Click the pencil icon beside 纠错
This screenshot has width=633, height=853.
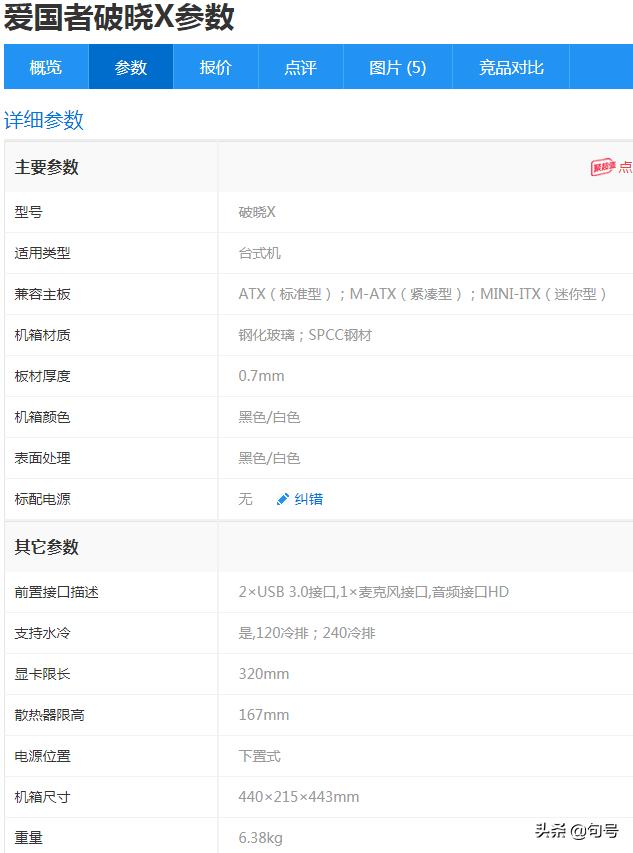(x=283, y=499)
